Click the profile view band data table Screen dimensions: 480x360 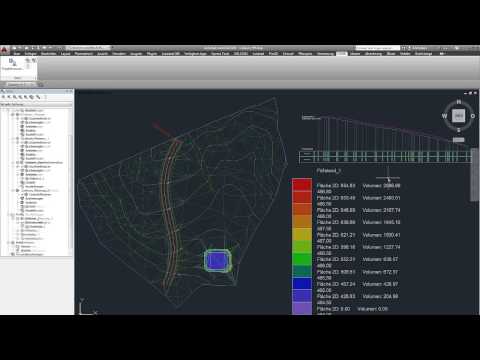pos(386,157)
